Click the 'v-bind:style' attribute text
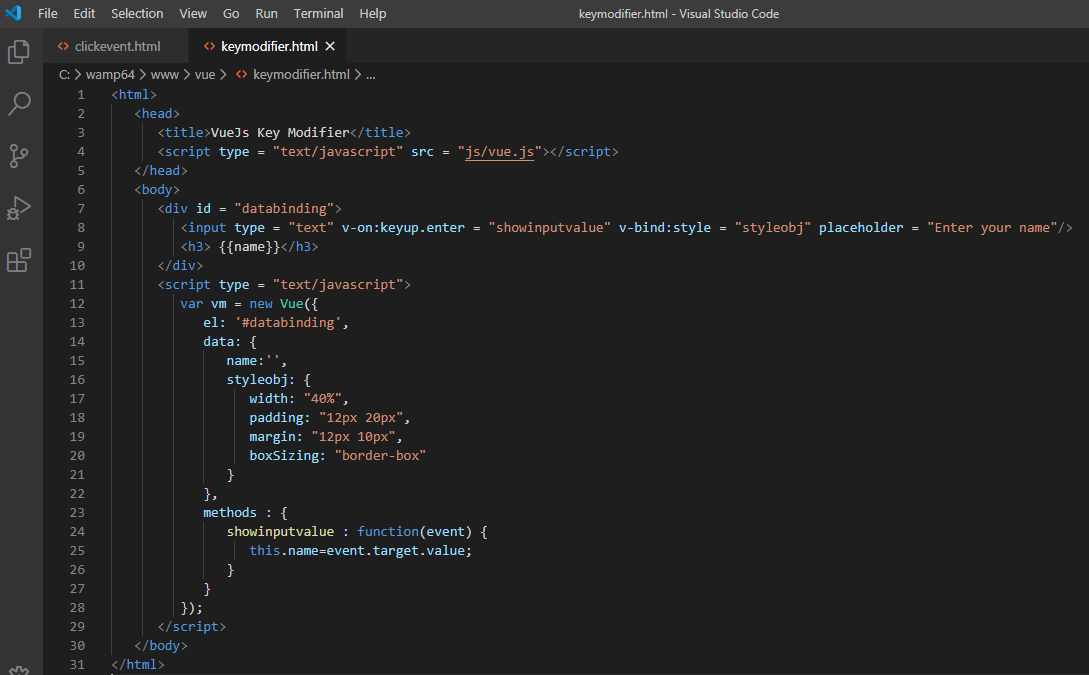Screen dimensions: 1089x675 coord(665,227)
